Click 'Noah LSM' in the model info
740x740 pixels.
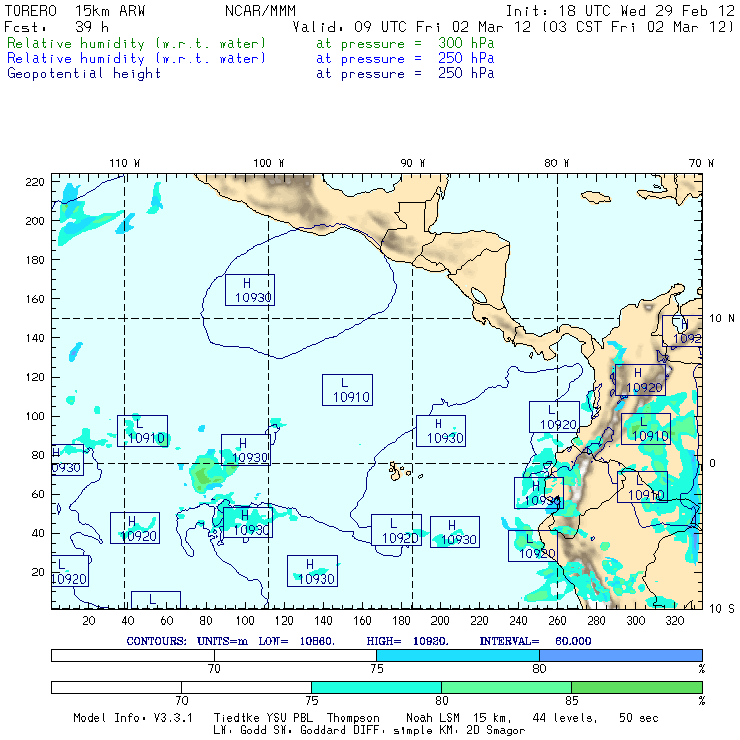[433, 718]
